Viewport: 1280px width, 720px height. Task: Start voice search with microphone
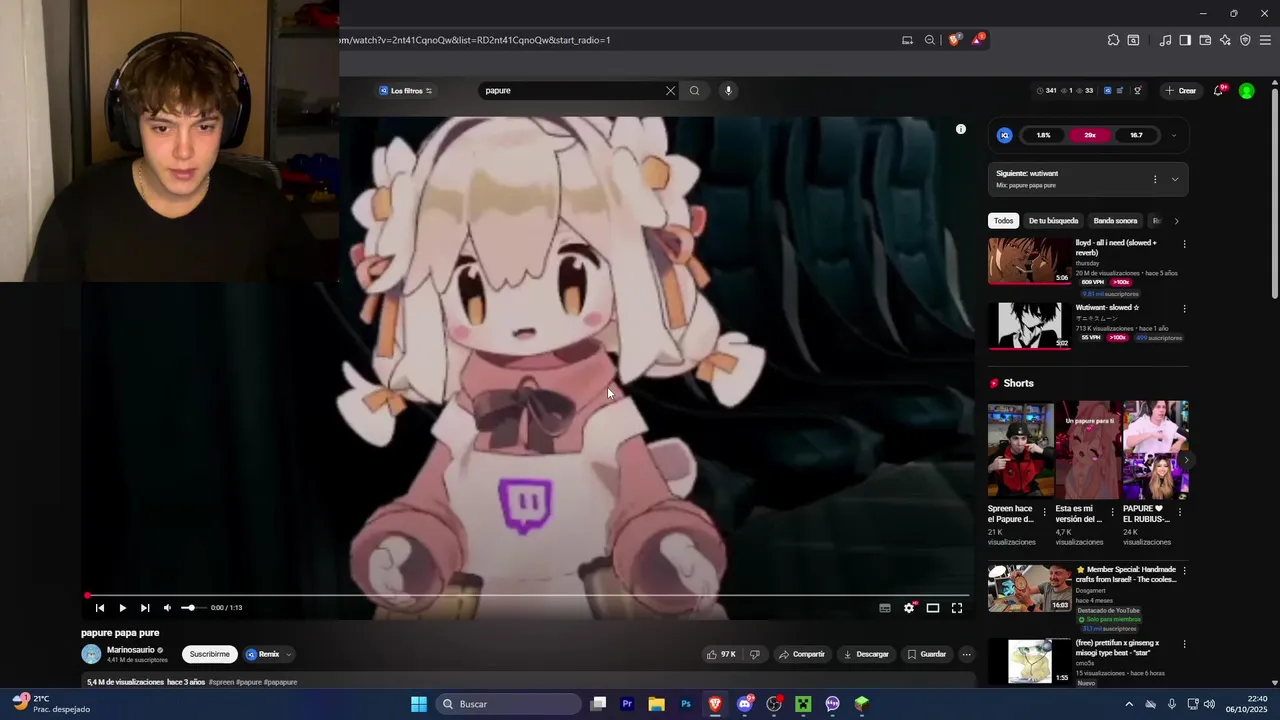[728, 91]
